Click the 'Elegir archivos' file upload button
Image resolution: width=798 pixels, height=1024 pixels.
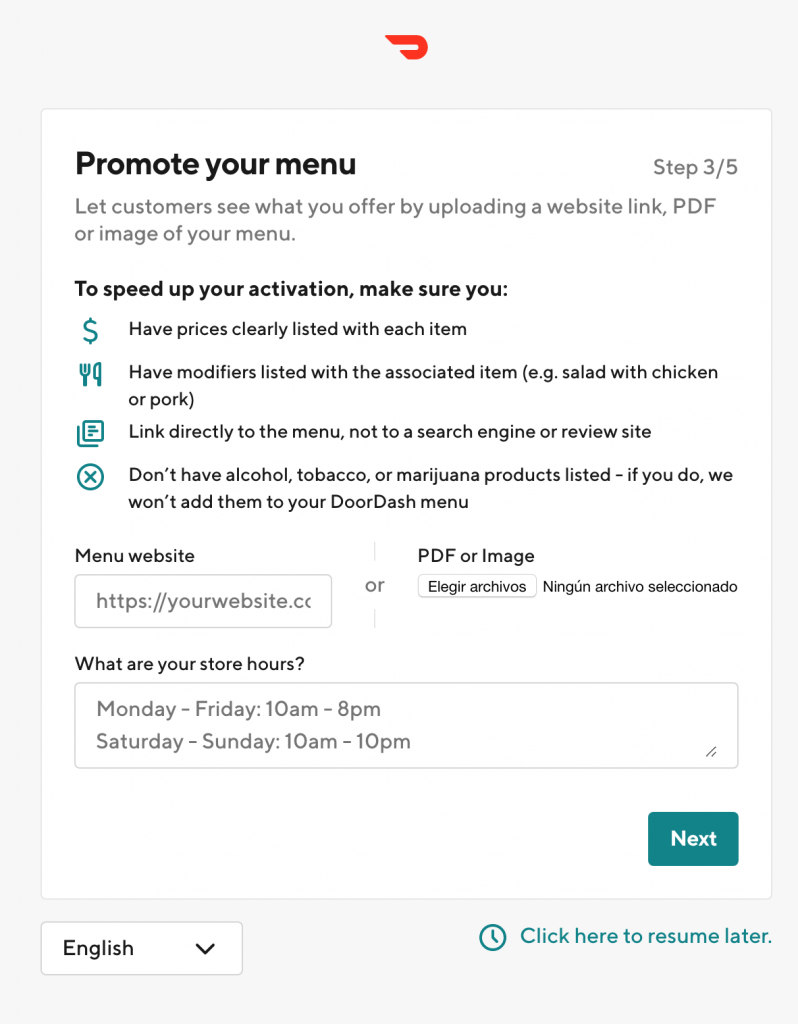[477, 587]
